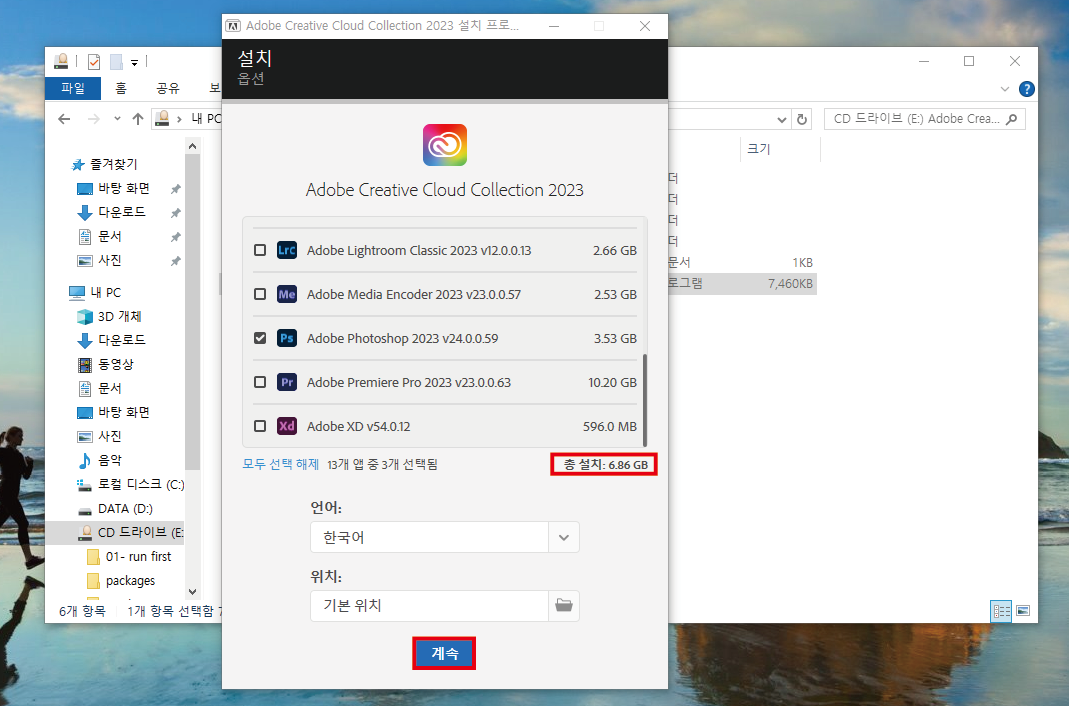Click the 계속 continue button
Screen dimensions: 1069x706
(444, 654)
